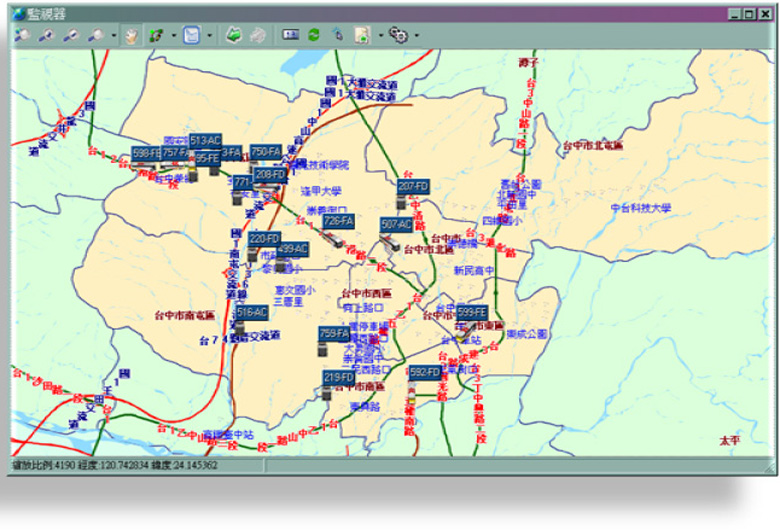Screen dimensions: 780x530
Task: Open the gears settings icon
Action: 398,35
